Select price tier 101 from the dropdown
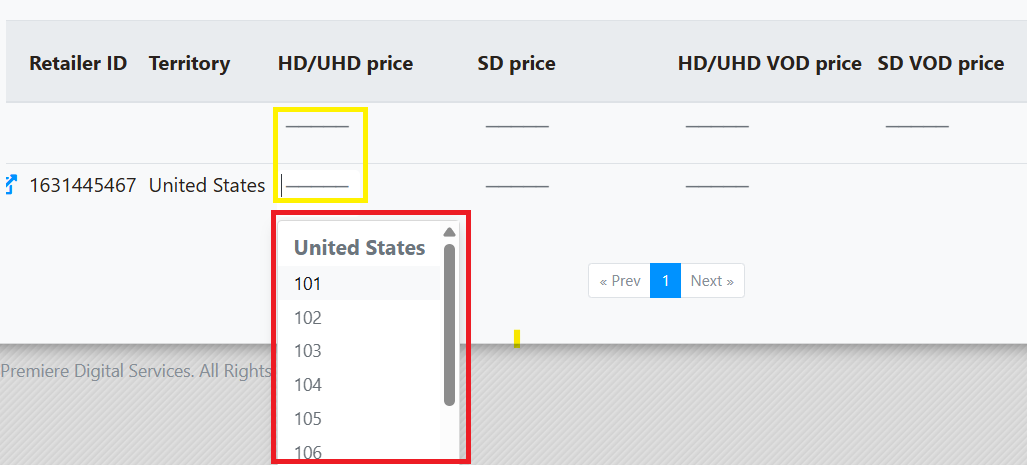The height and width of the screenshot is (465, 1027). (360, 284)
